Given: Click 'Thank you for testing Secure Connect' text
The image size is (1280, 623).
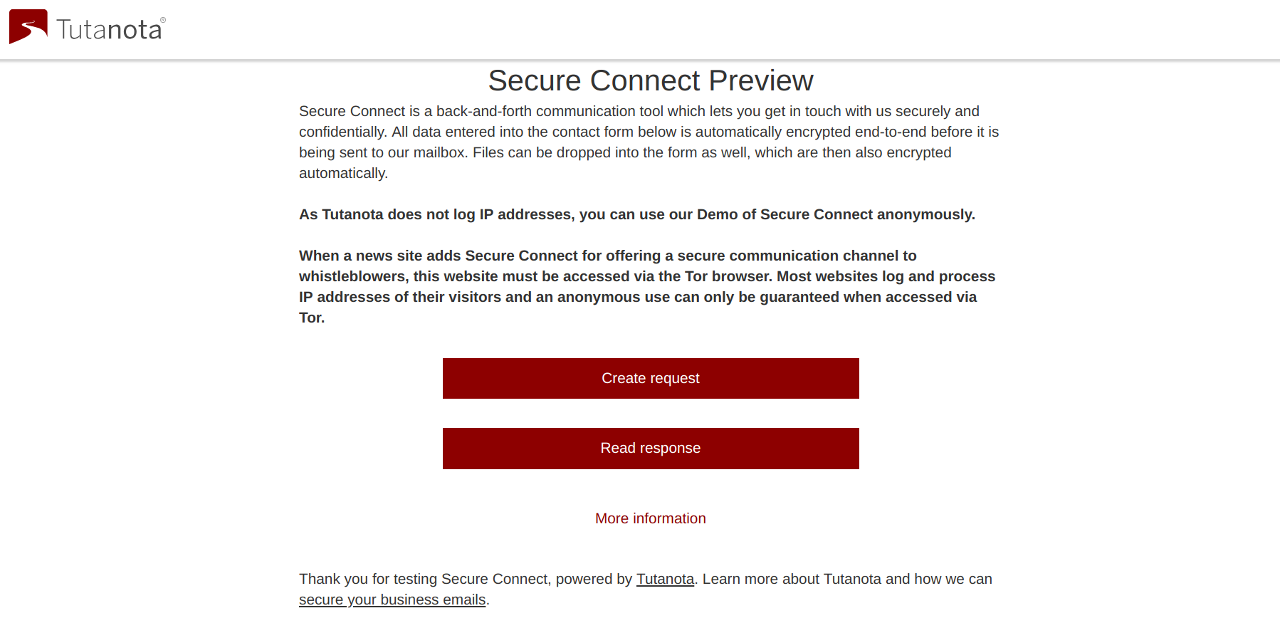Looking at the screenshot, I should [424, 579].
